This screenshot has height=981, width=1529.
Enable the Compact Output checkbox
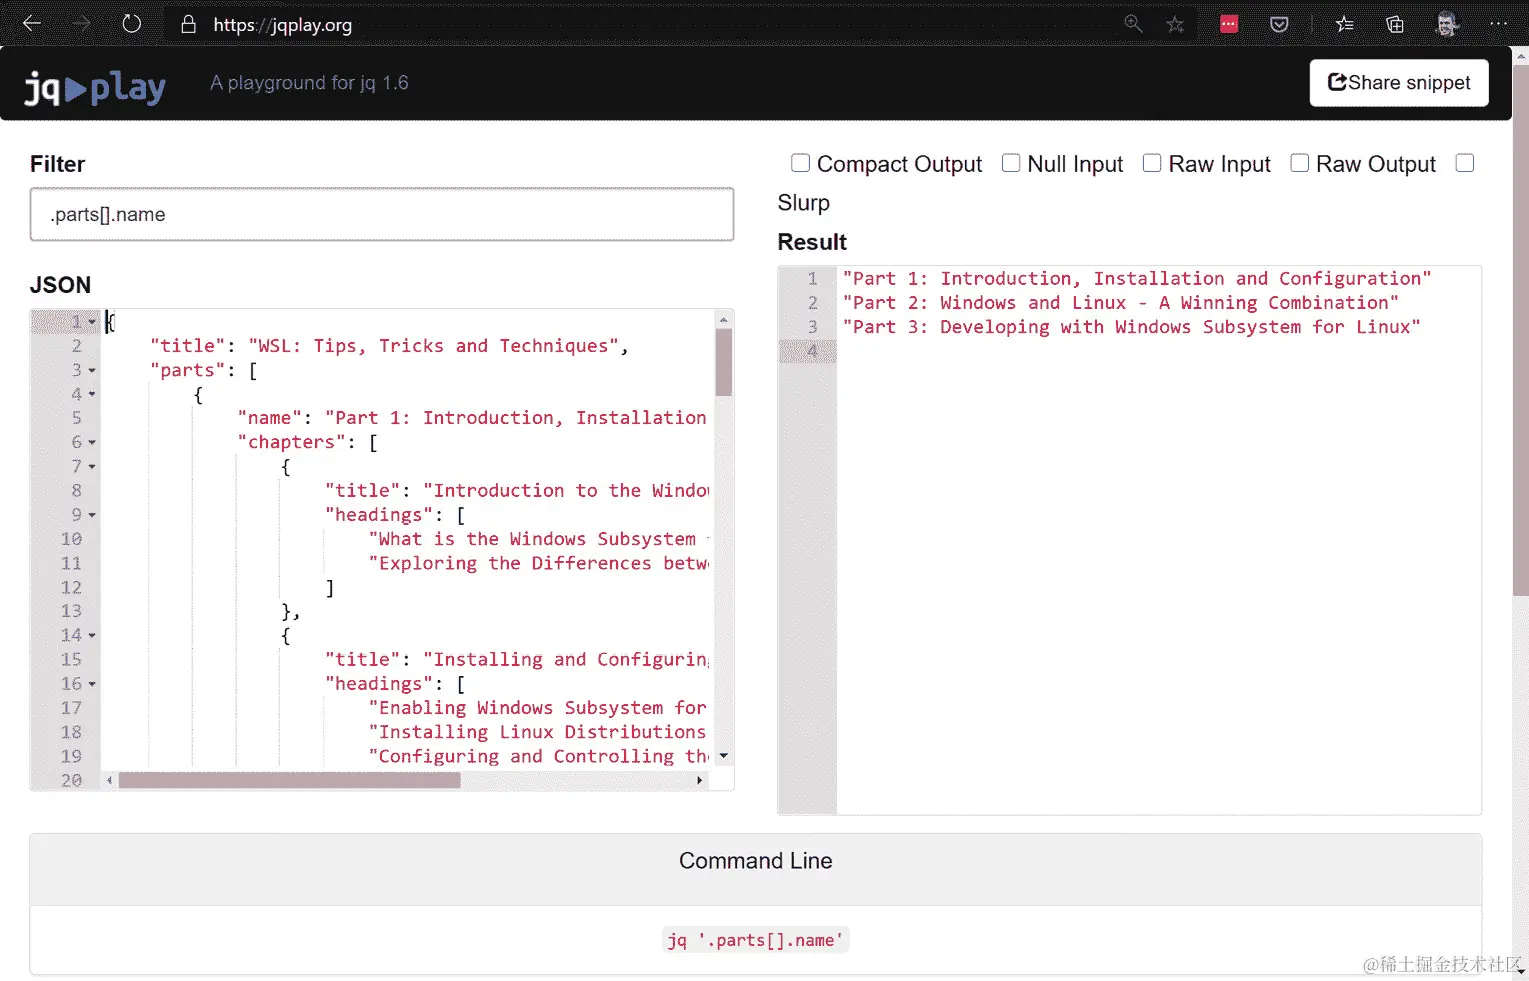click(x=800, y=163)
